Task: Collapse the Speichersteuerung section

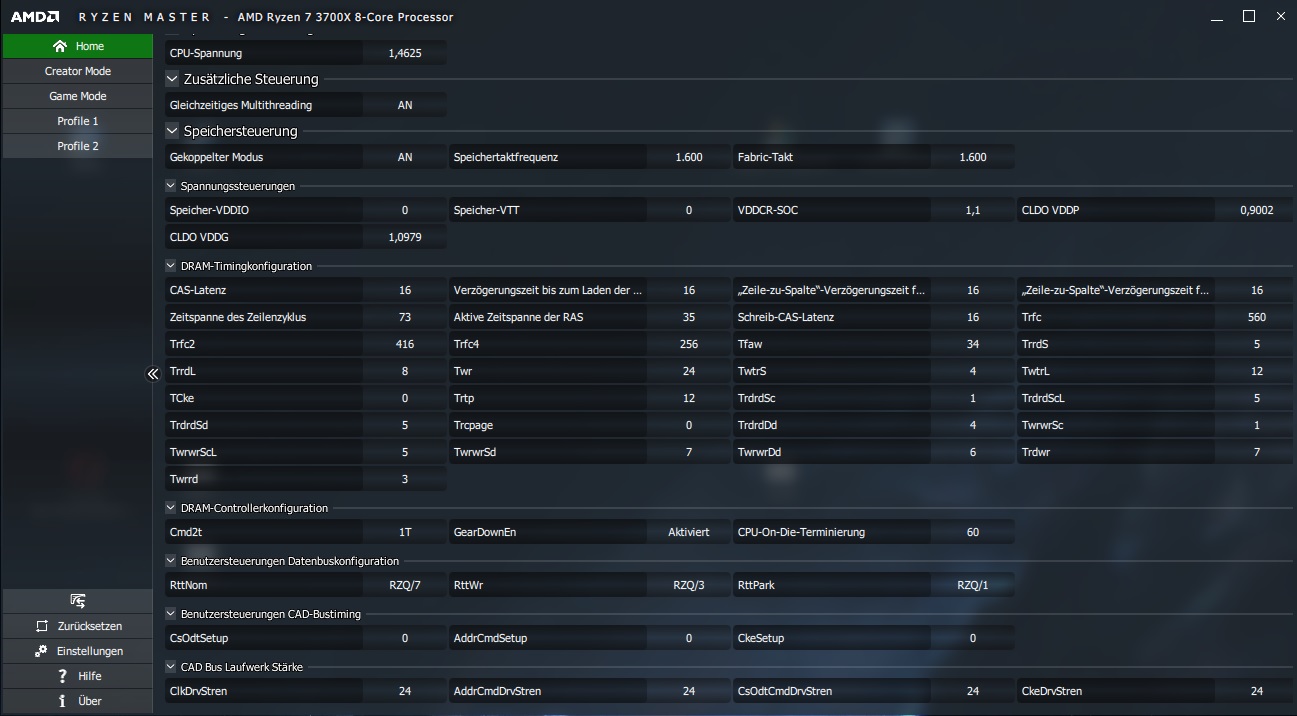Action: point(172,131)
